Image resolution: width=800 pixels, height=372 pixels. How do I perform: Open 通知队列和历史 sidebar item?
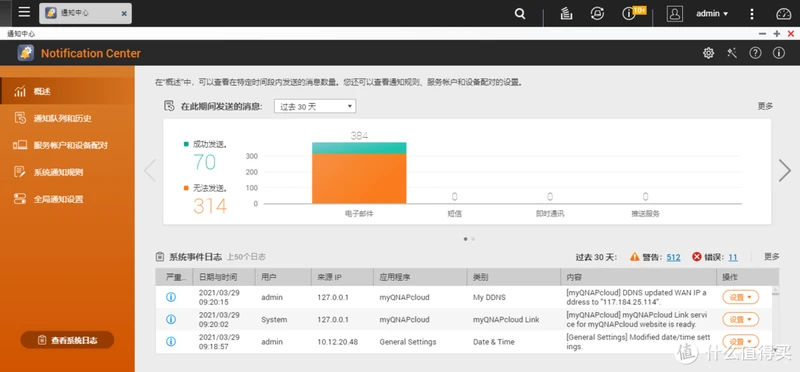click(67, 118)
